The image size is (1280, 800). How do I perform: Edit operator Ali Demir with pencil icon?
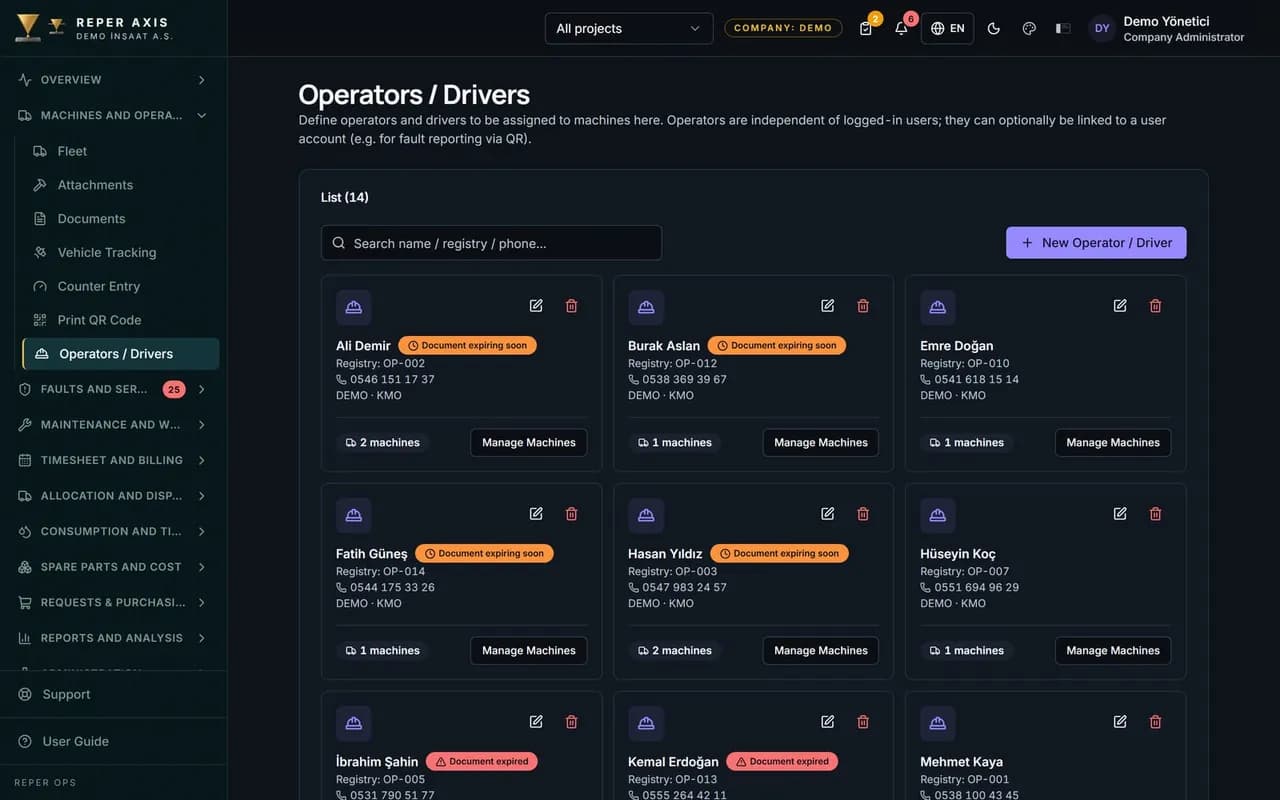coord(536,306)
